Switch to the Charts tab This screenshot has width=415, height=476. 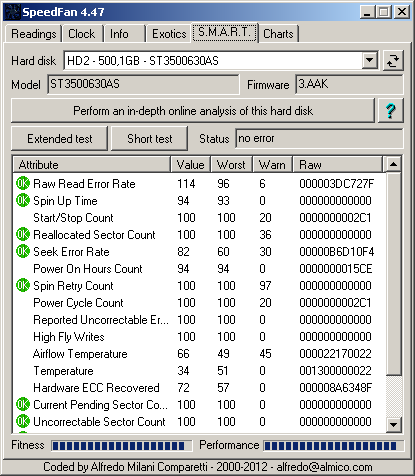click(x=278, y=34)
